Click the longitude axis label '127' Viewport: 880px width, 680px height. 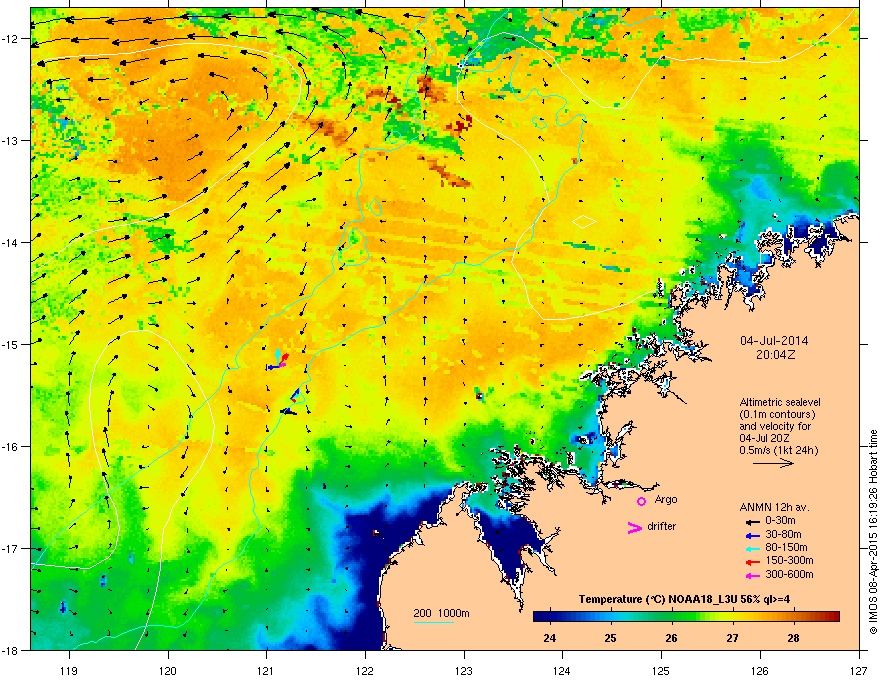pyautogui.click(x=859, y=670)
